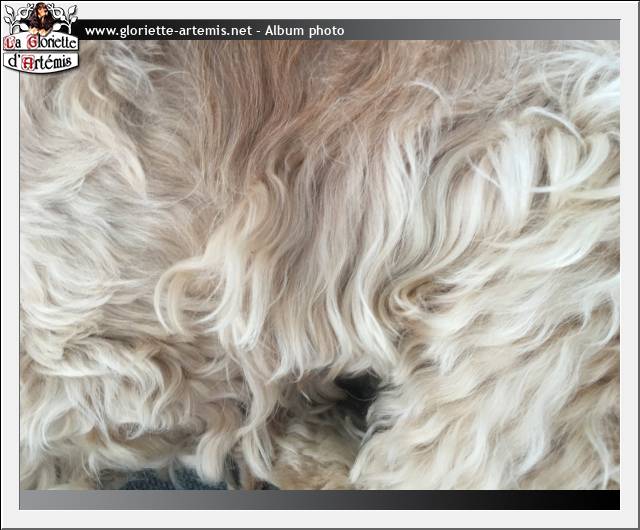
Task: Click the gradient footer bar's middle
Action: click(320, 500)
